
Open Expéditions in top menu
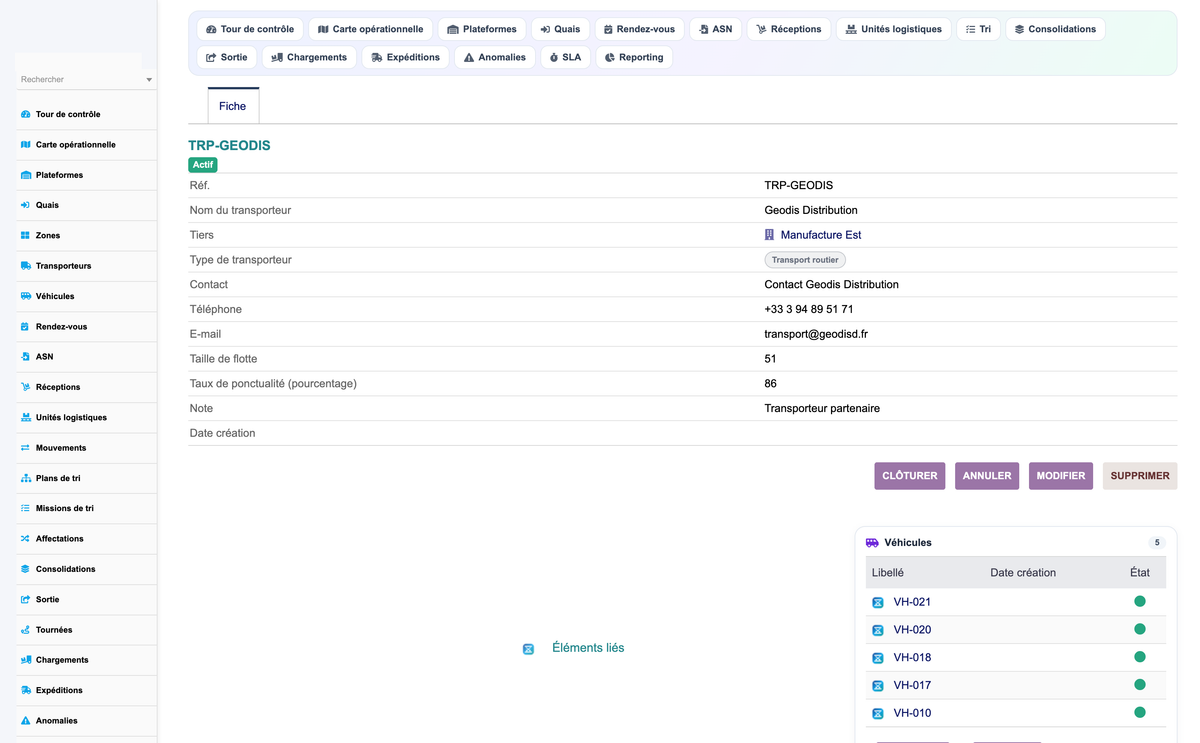point(405,57)
